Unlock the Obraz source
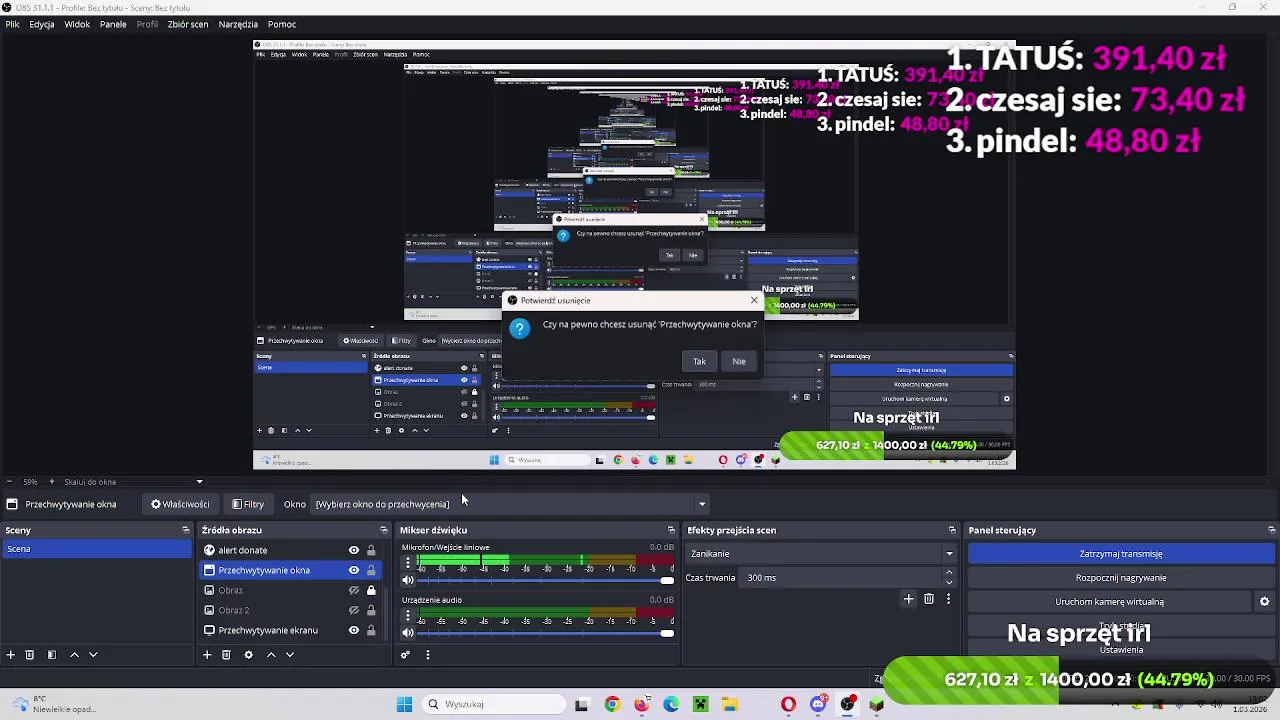Viewport: 1280px width, 720px height. click(371, 590)
